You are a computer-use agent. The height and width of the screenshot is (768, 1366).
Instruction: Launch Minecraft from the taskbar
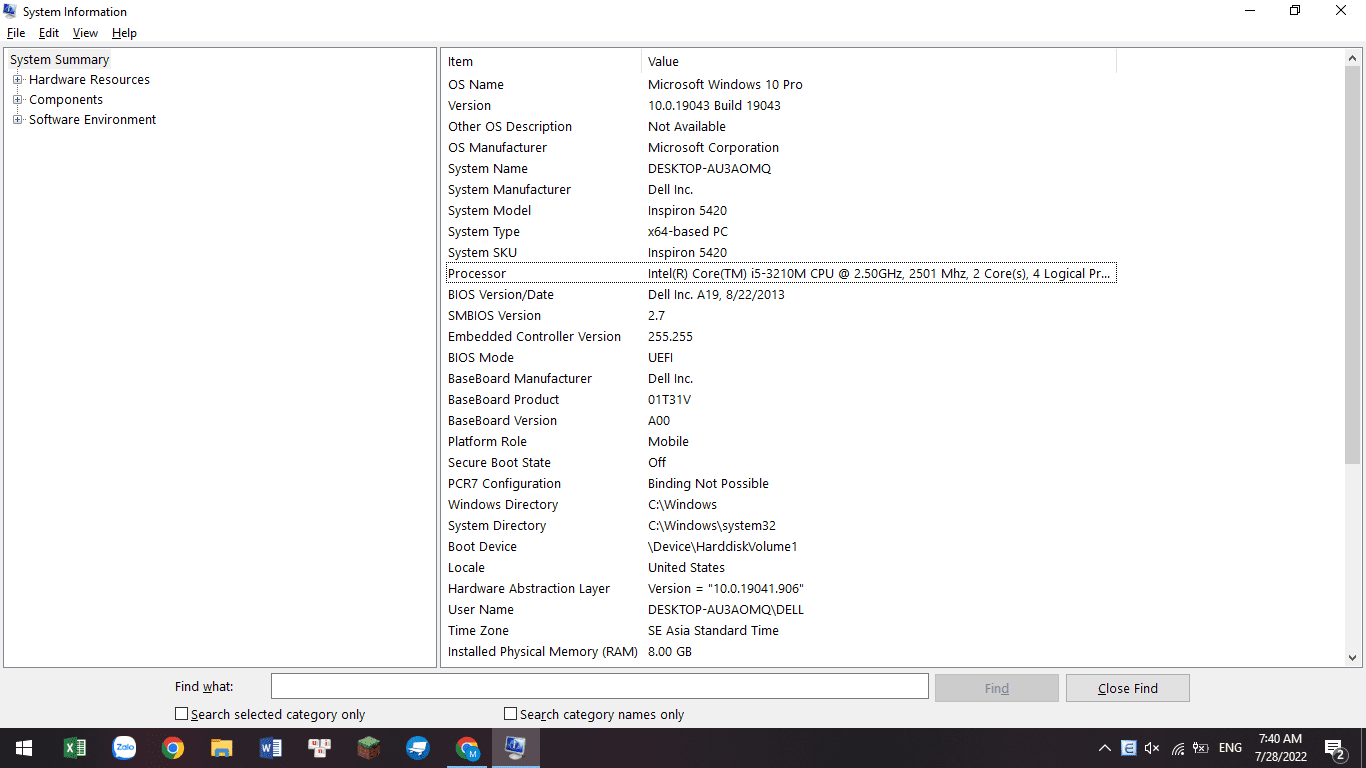tap(369, 748)
